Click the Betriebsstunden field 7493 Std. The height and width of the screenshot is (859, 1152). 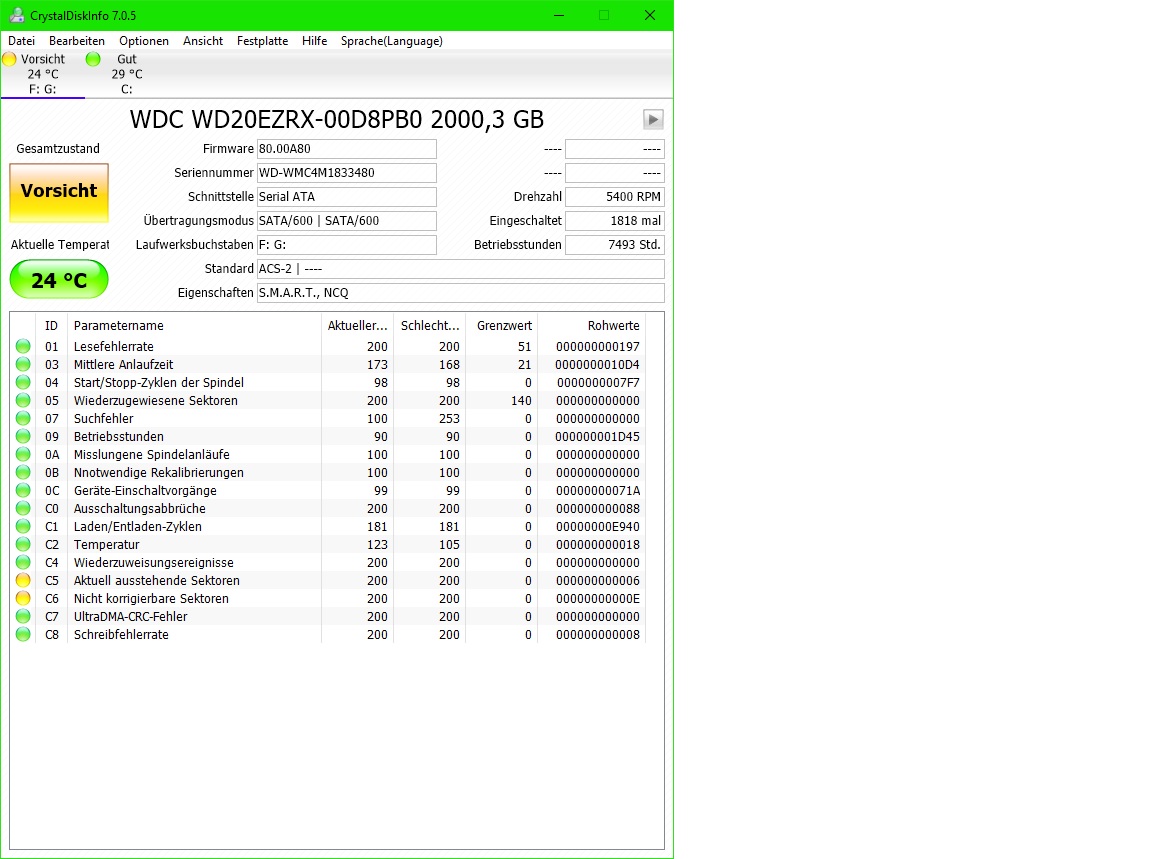click(x=615, y=245)
